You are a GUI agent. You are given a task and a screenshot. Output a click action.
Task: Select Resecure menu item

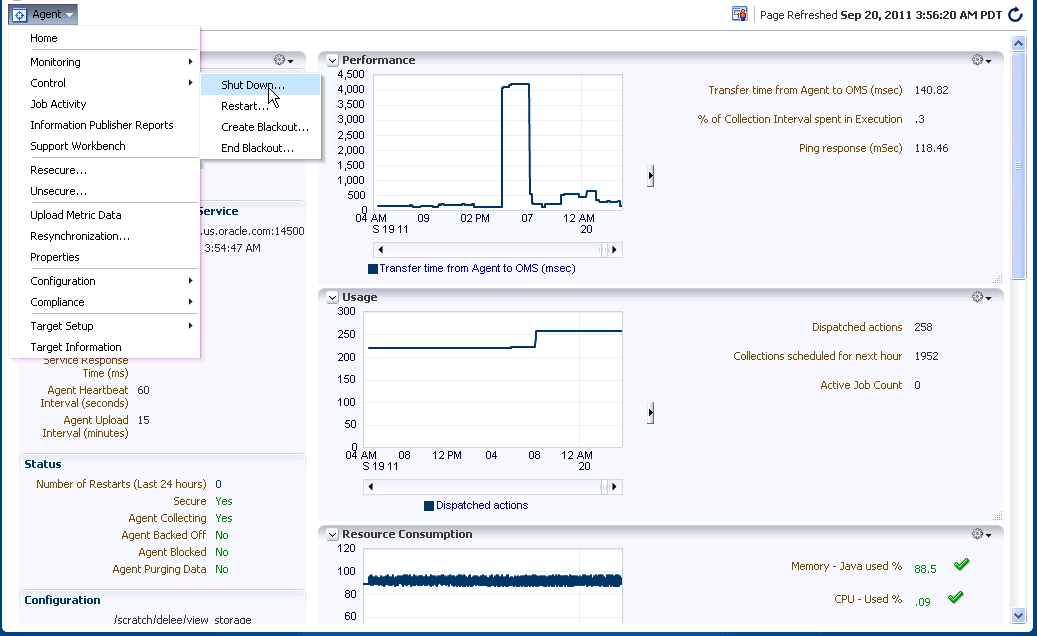(x=104, y=170)
